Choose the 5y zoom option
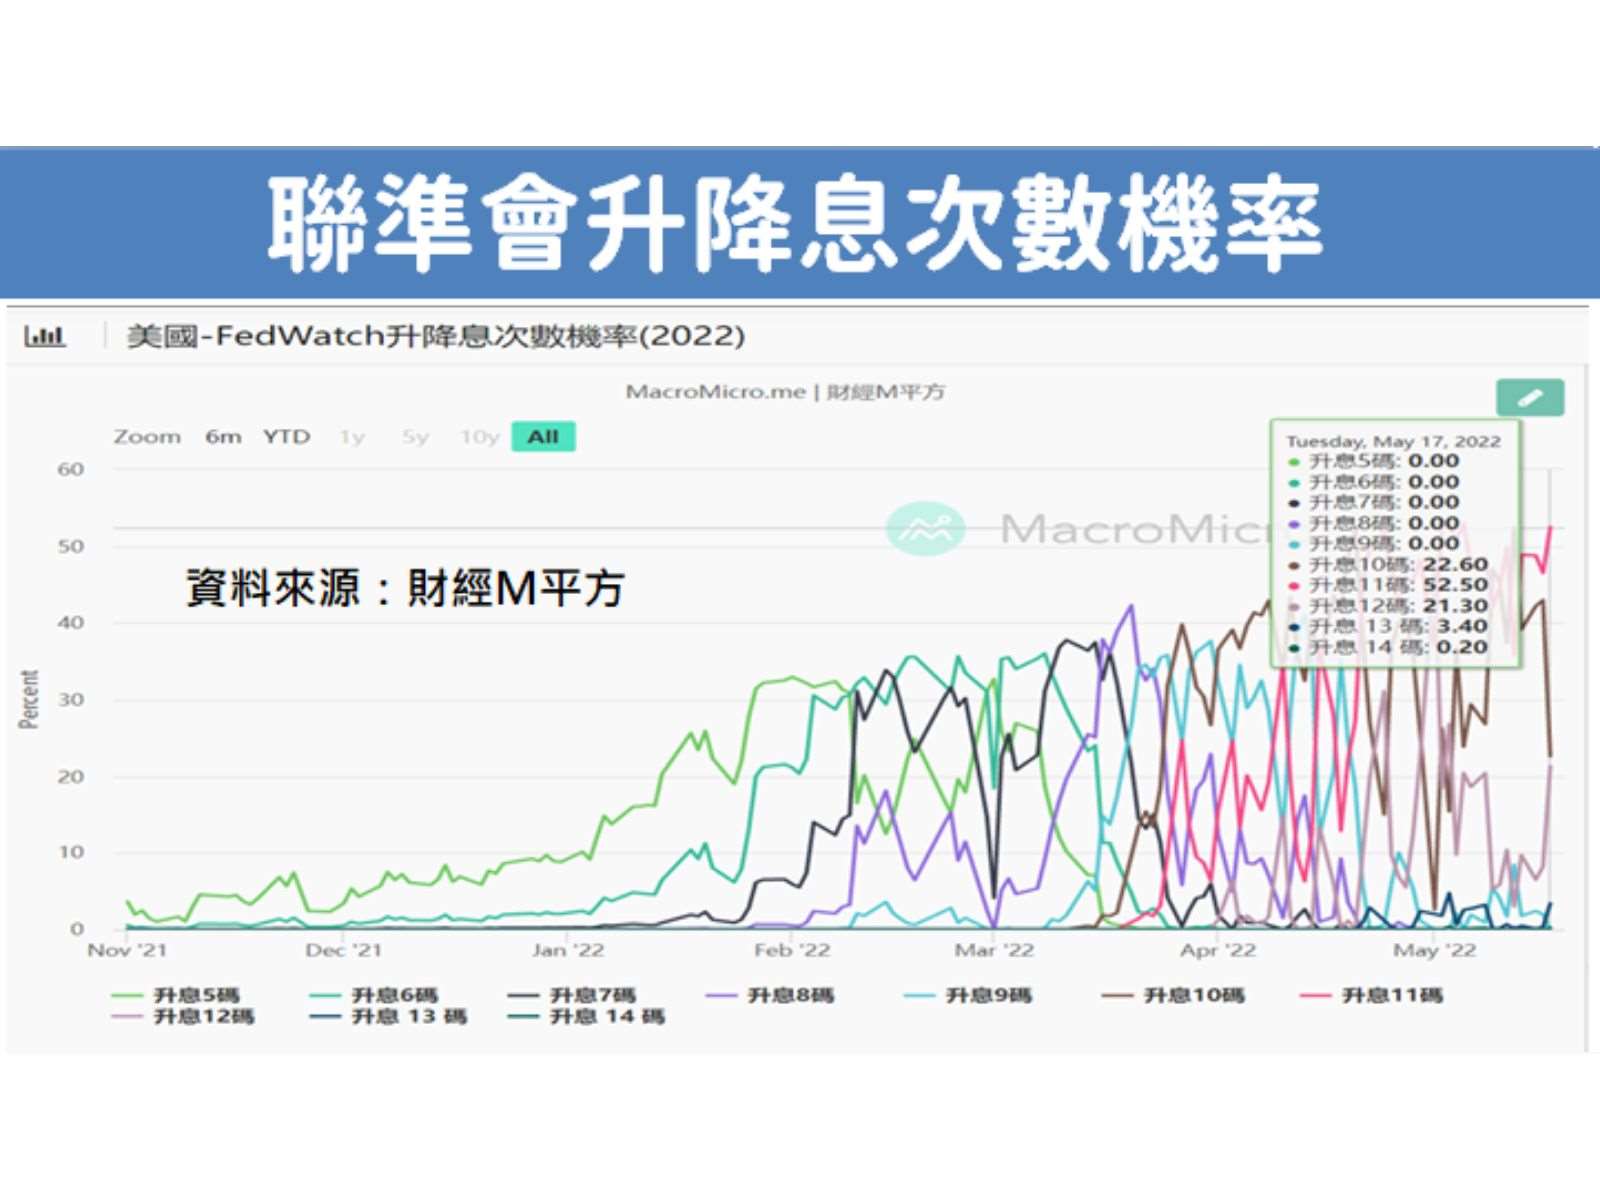This screenshot has width=1600, height=1200. click(x=415, y=437)
